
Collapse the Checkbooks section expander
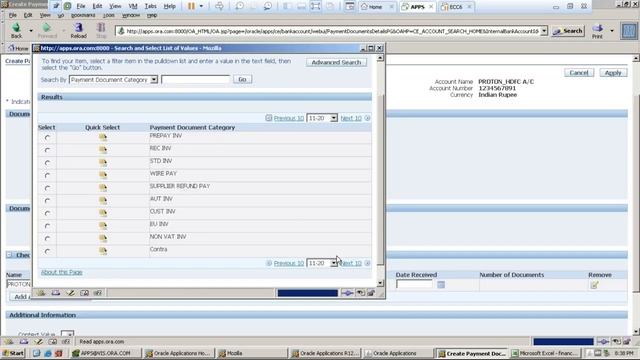[9, 255]
